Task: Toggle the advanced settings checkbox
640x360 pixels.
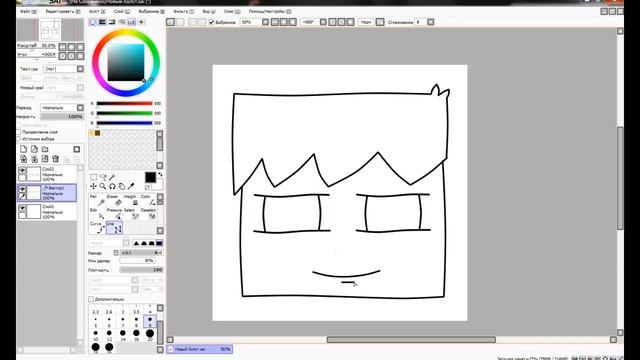Action: pyautogui.click(x=91, y=299)
